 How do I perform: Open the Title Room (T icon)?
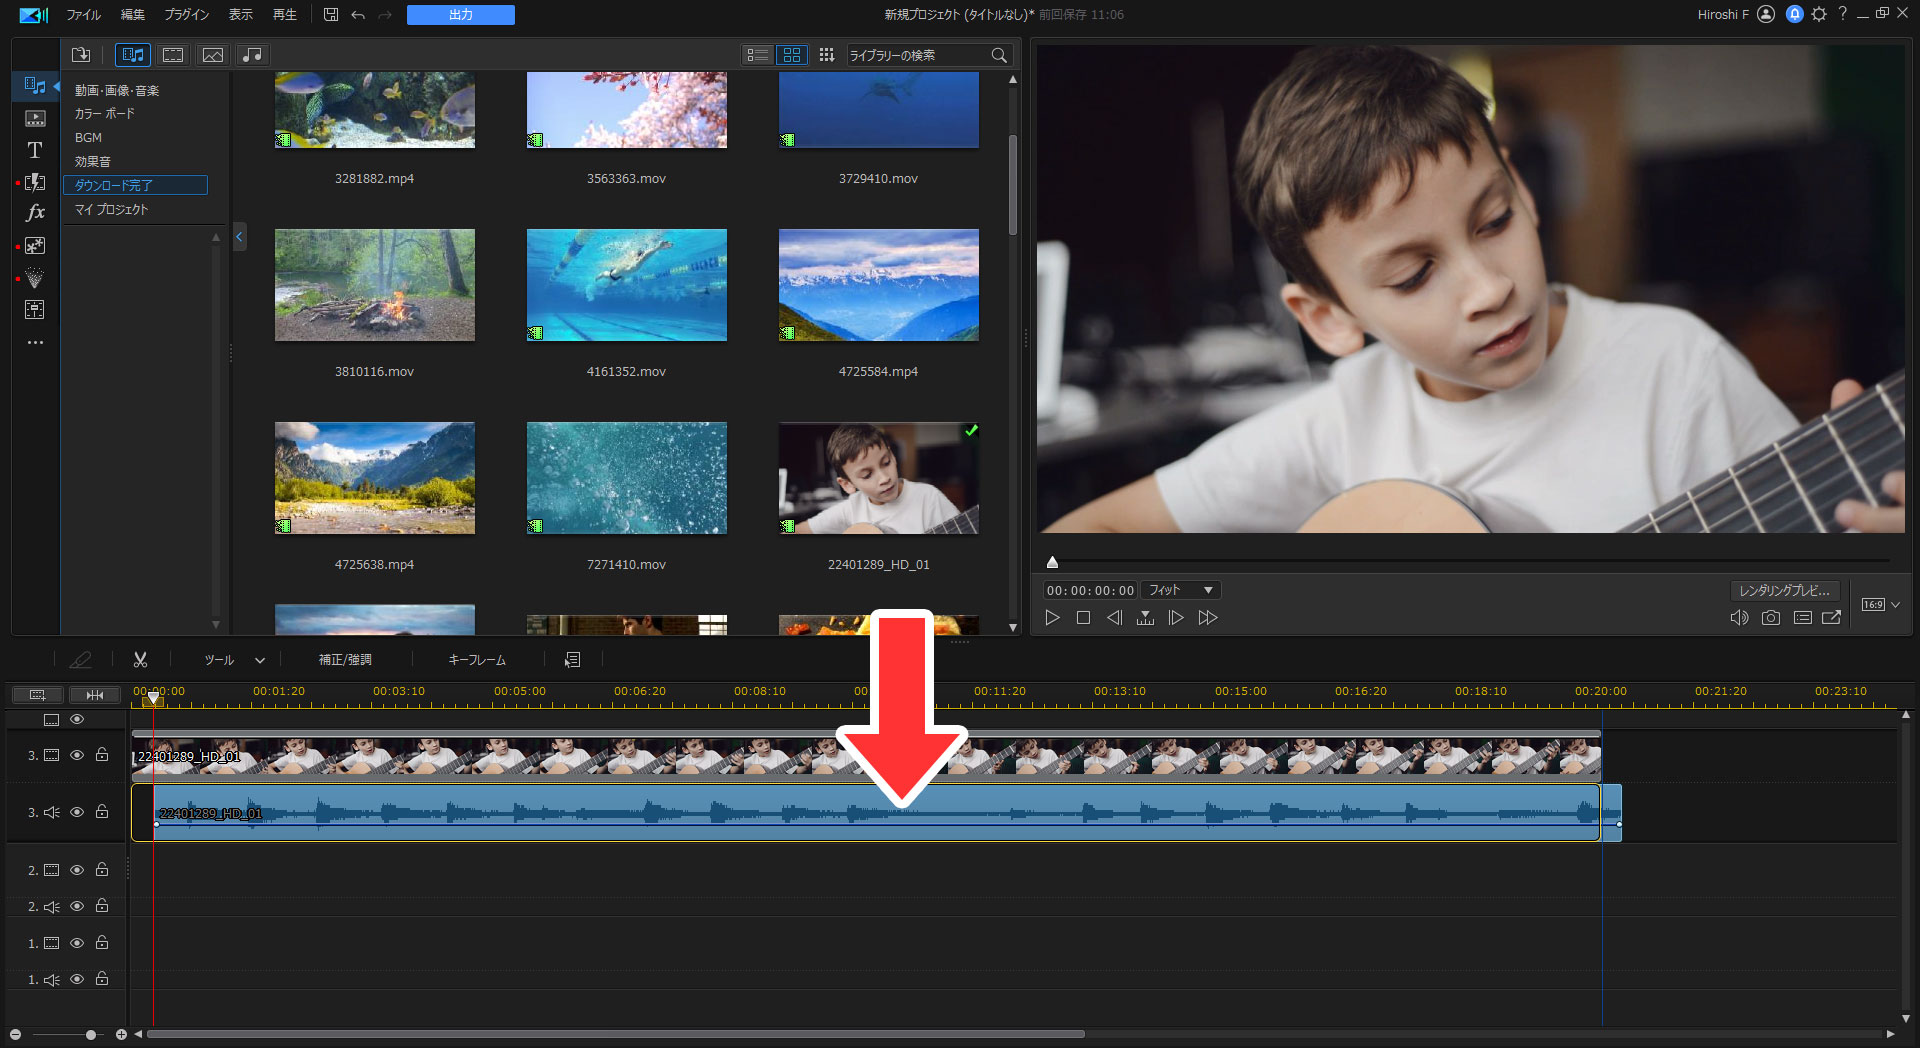click(35, 150)
